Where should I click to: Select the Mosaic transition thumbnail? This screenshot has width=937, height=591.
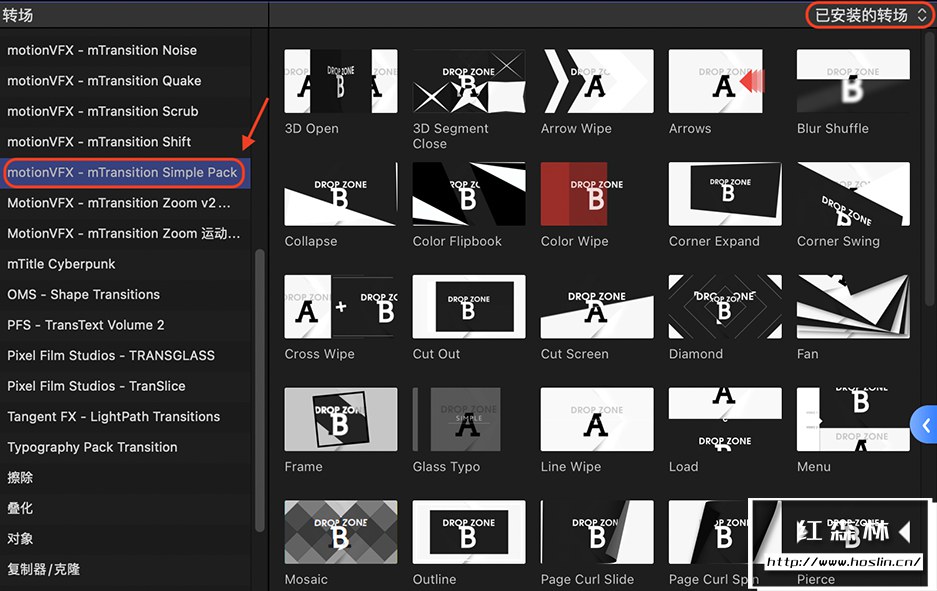341,532
